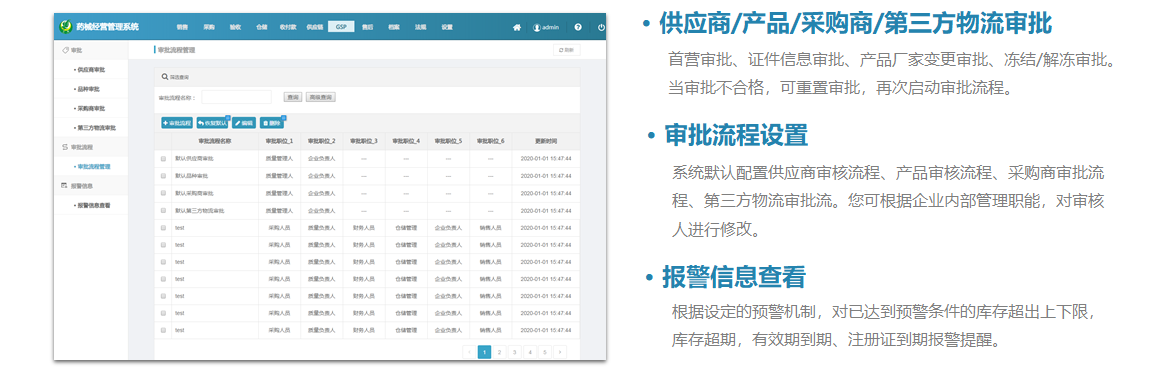Go to previous page with the left arrow

point(469,352)
